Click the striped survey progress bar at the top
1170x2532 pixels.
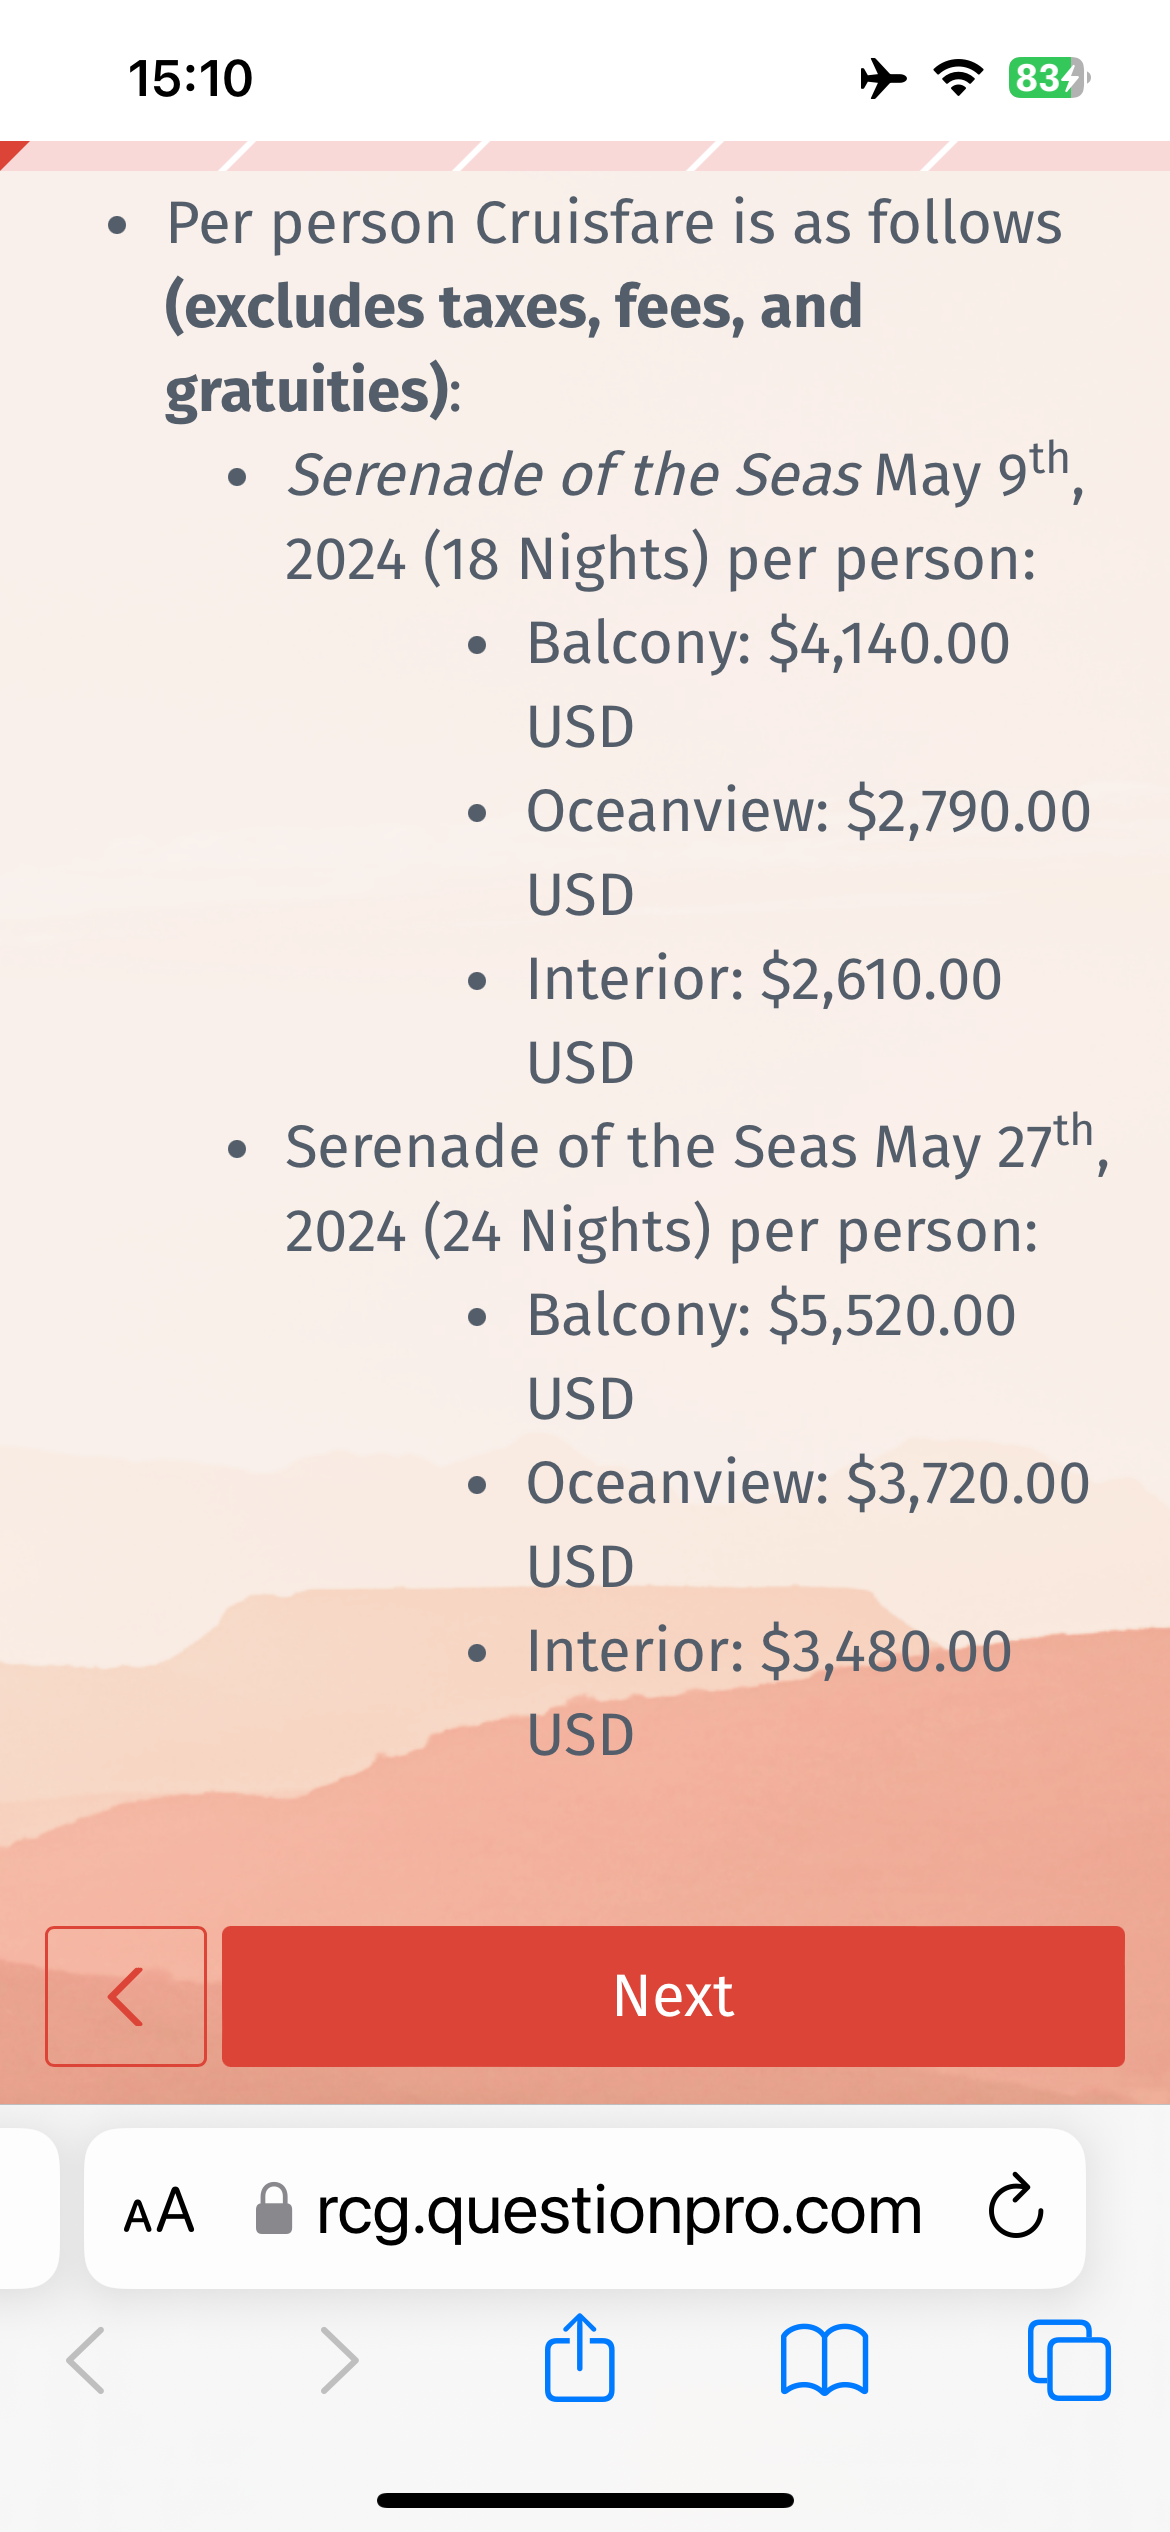585,156
